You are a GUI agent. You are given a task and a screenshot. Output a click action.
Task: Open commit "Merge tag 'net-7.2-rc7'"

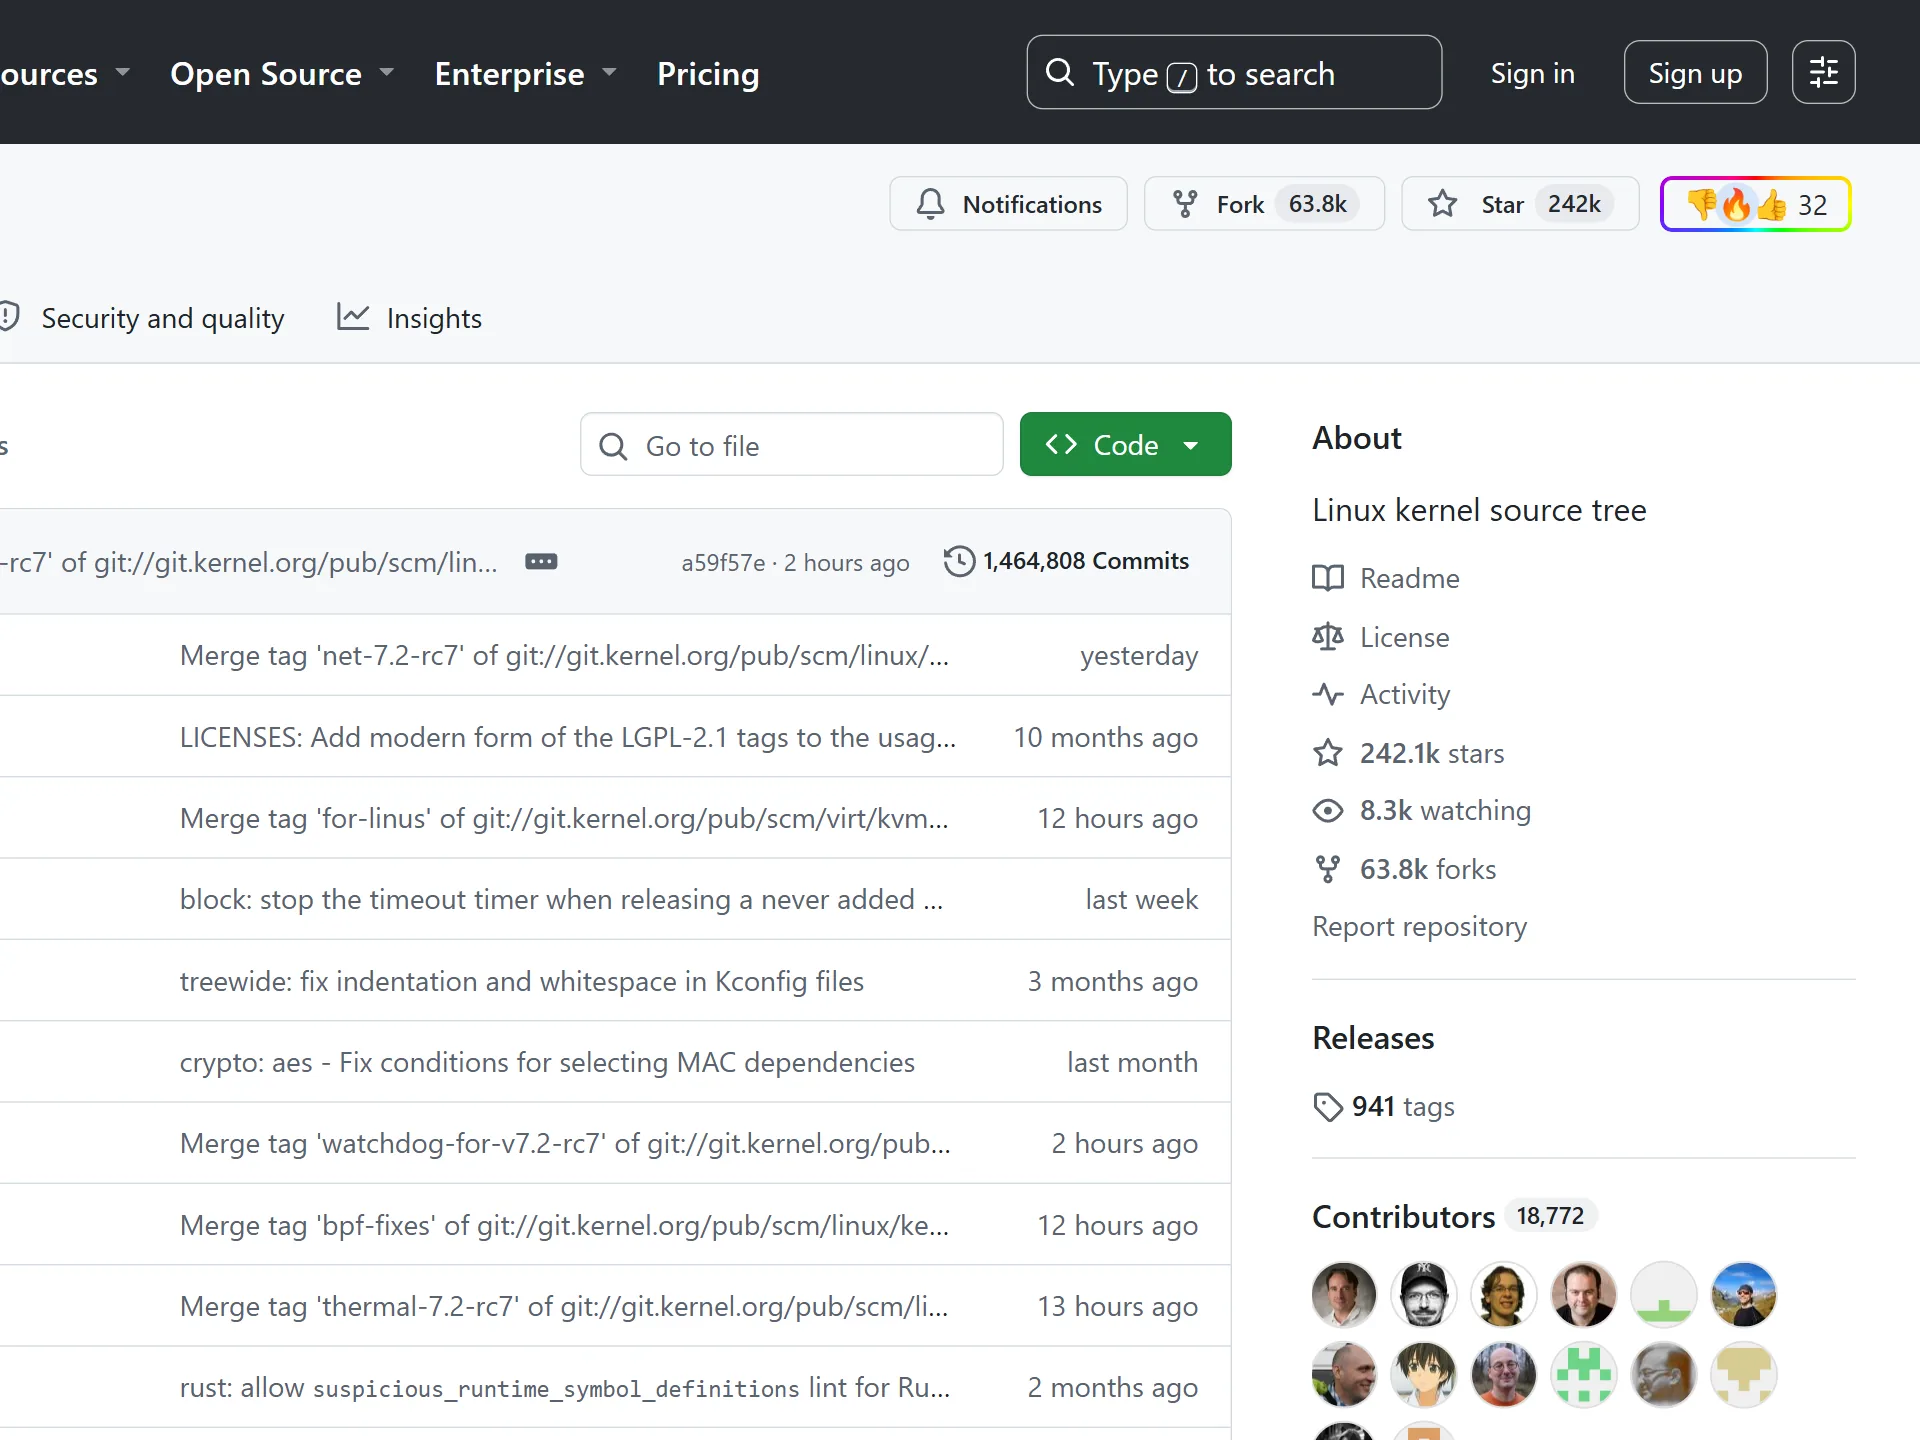tap(564, 655)
